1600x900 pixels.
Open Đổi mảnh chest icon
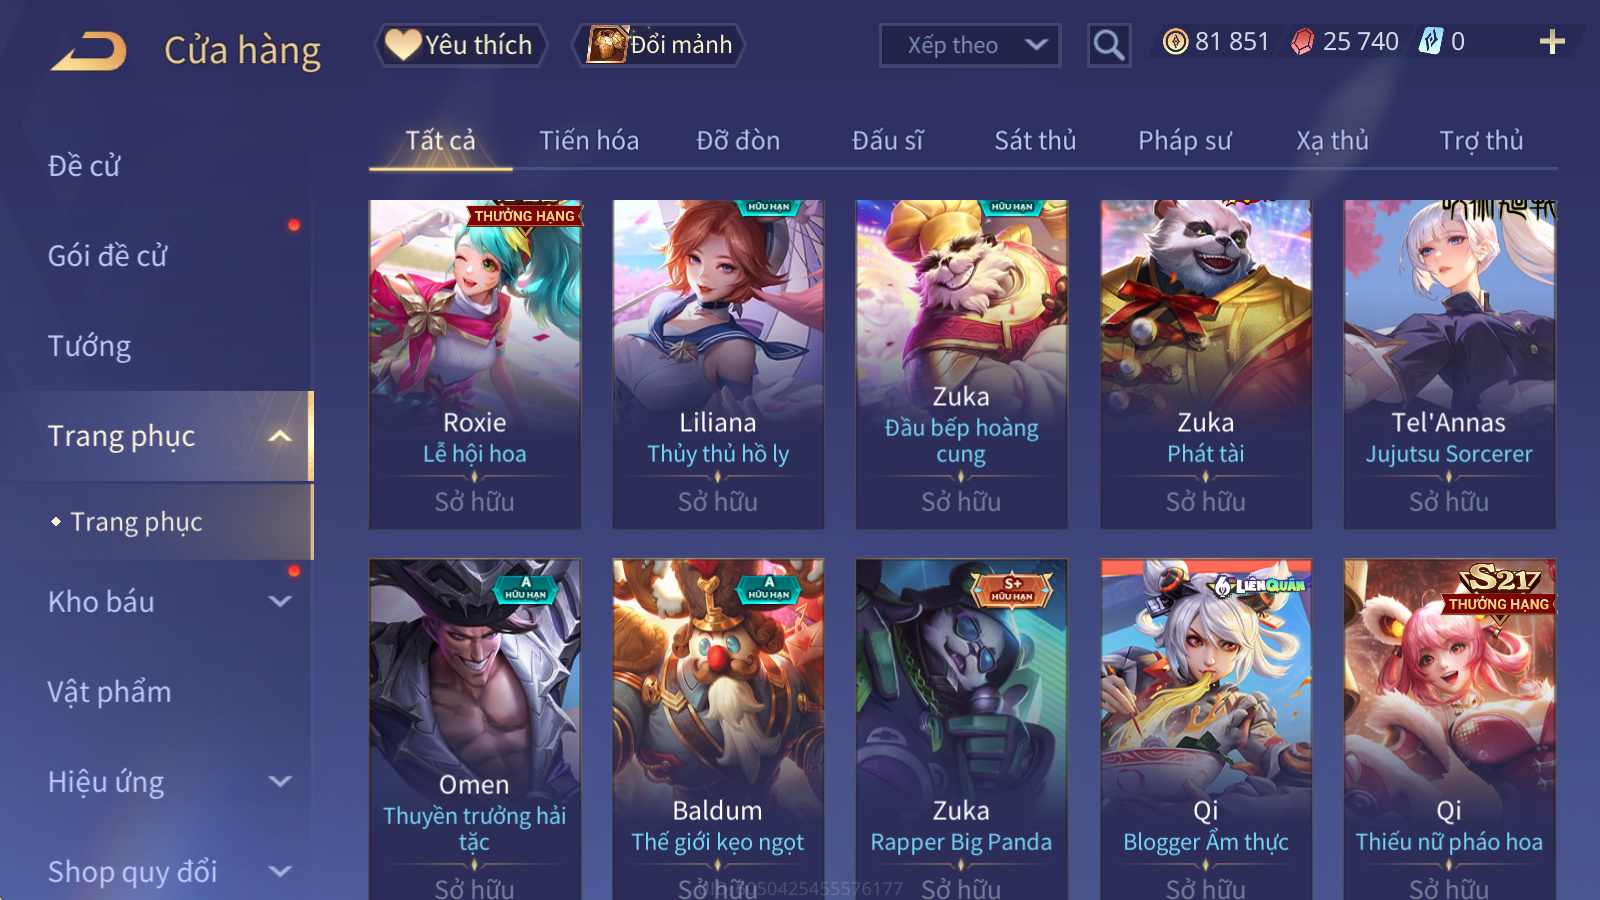(659, 45)
